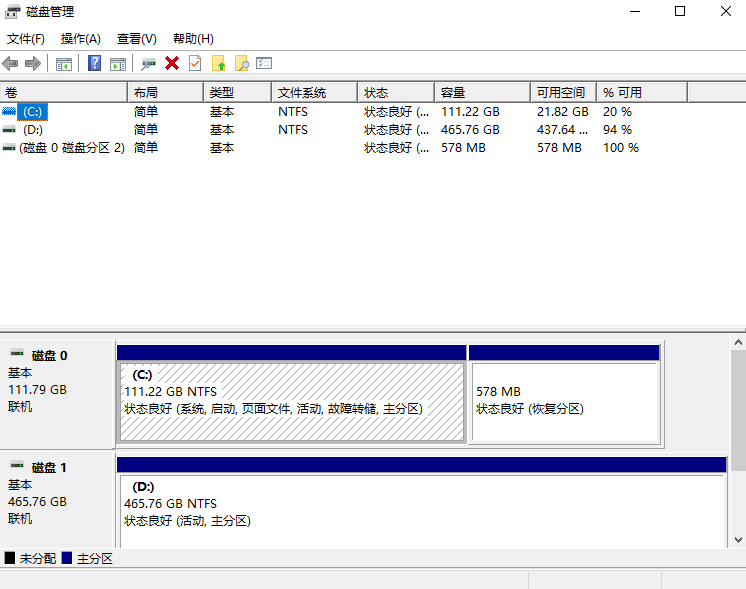Click the 文件系统 column header
The height and width of the screenshot is (589, 746).
pos(313,92)
